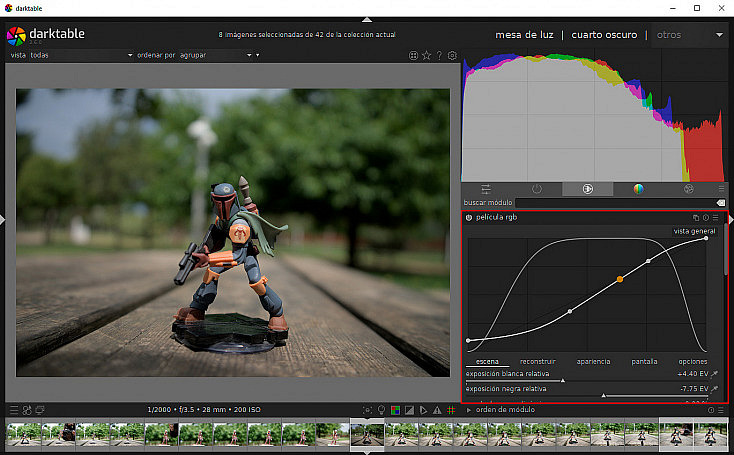Toggle gamut check warning triangle icon
Viewport: 734px width, 455px height.
437,410
